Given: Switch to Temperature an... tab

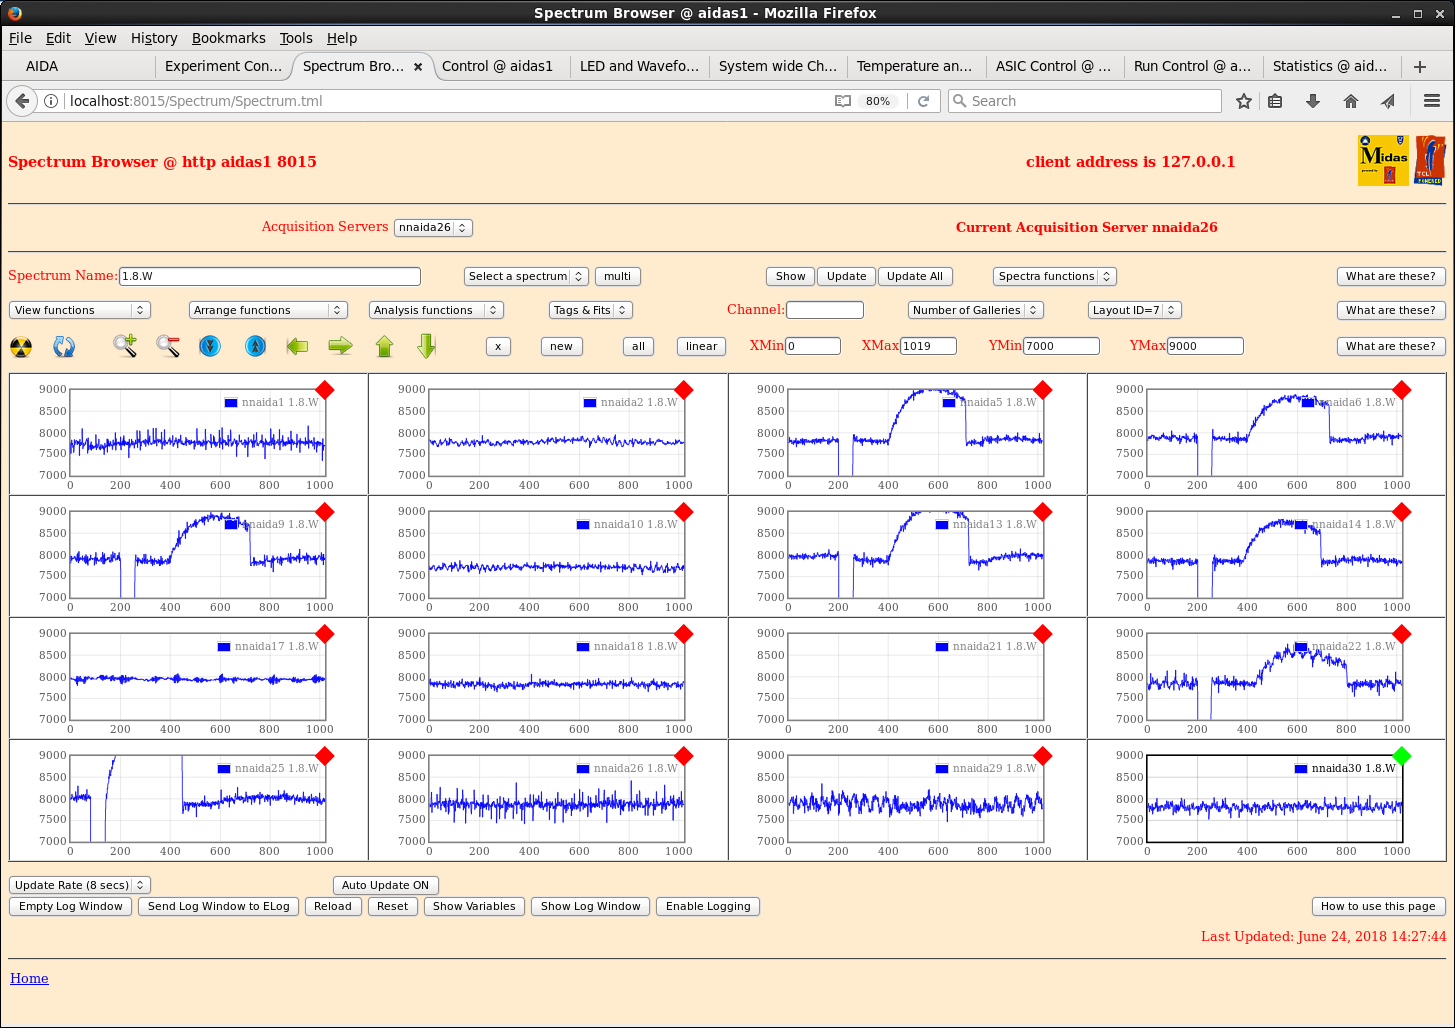Looking at the screenshot, I should 915,67.
